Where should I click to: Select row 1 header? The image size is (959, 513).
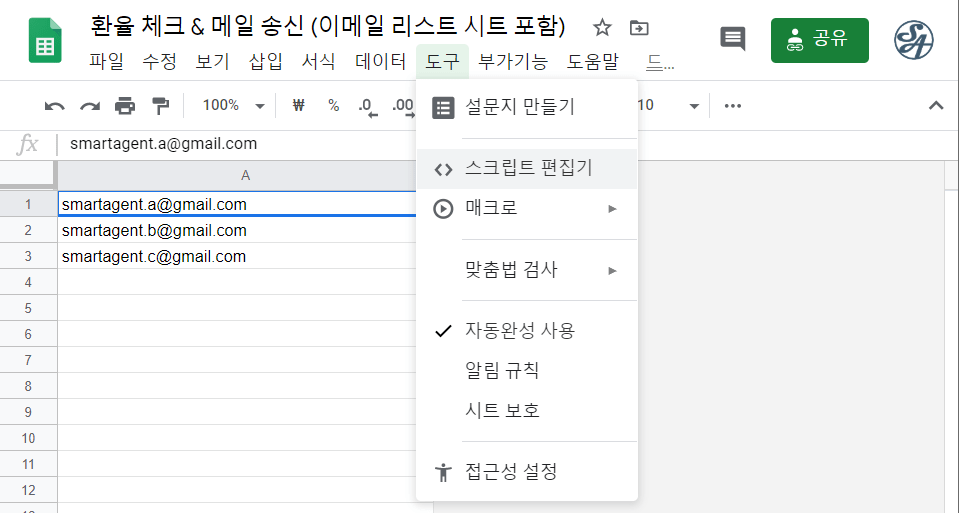29,204
